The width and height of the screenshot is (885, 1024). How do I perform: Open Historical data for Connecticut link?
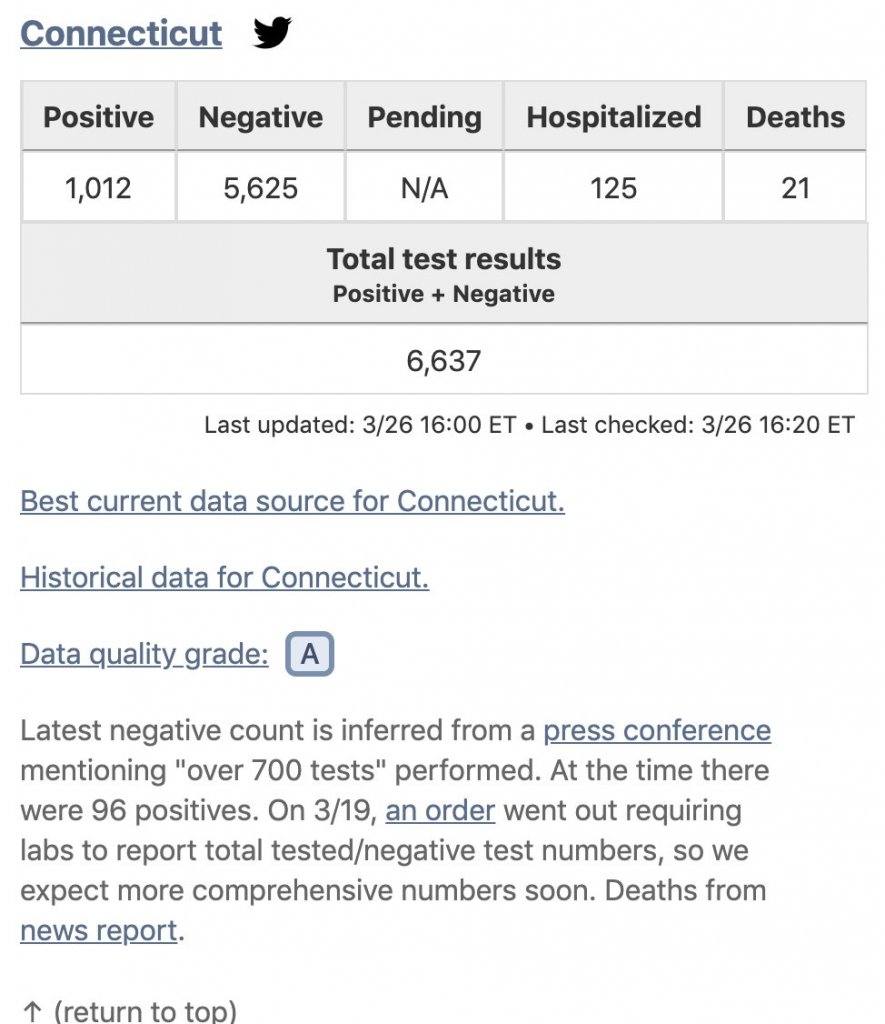click(x=224, y=577)
